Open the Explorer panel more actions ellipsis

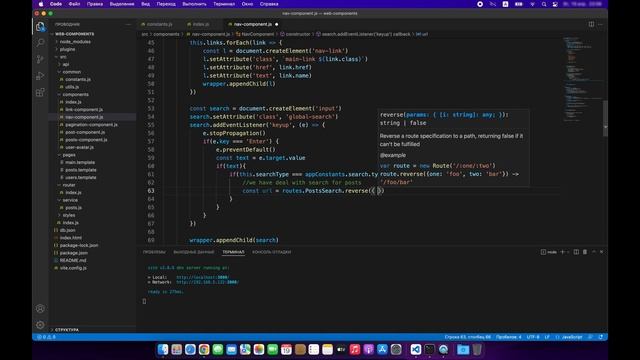pos(128,24)
